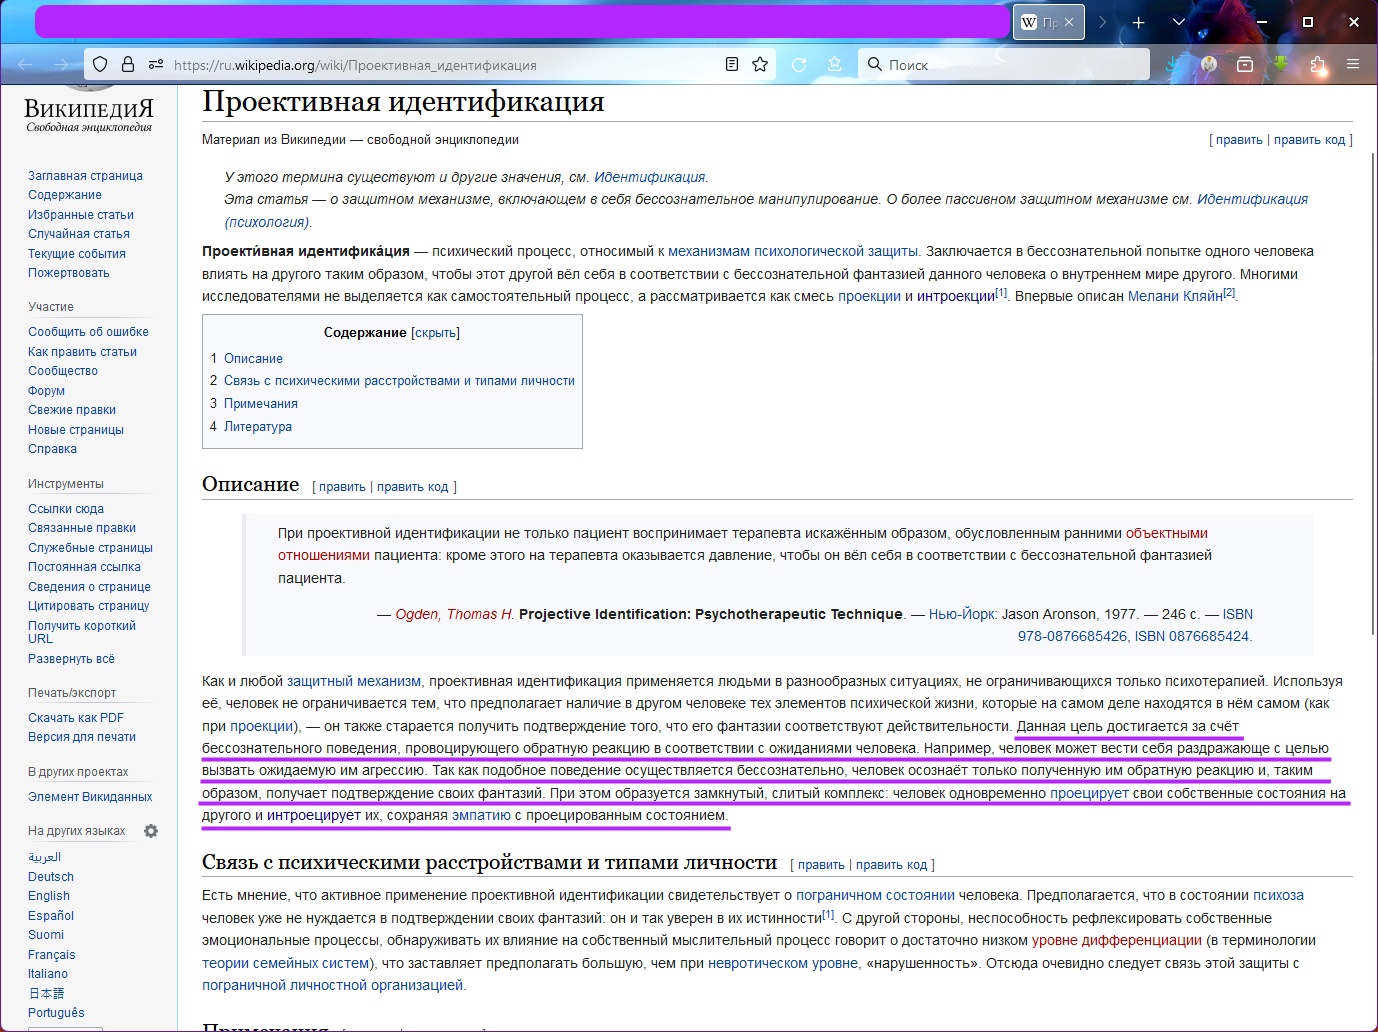Open the site permissions icon in address bar
This screenshot has width=1378, height=1032.
coord(156,64)
